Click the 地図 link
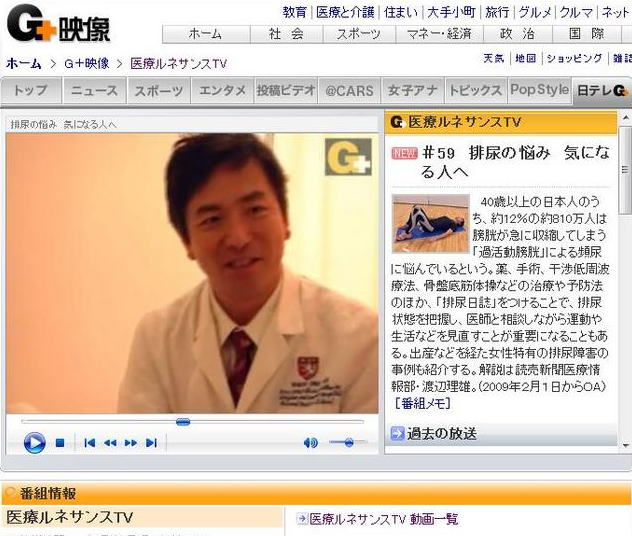Image resolution: width=632 pixels, height=536 pixels. [x=526, y=58]
